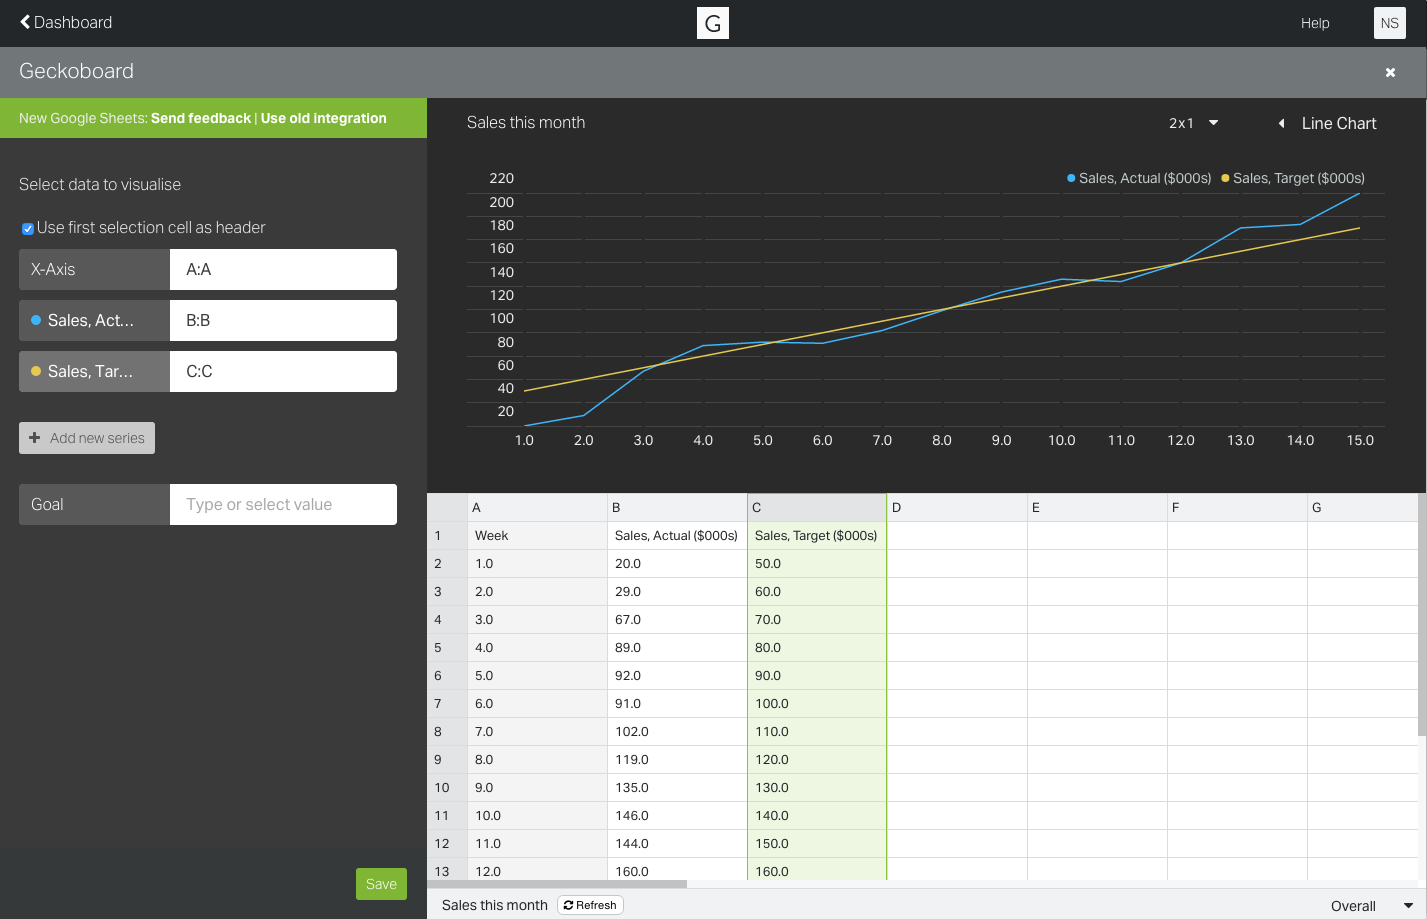
Task: Select row number 10 header
Action: (x=447, y=788)
